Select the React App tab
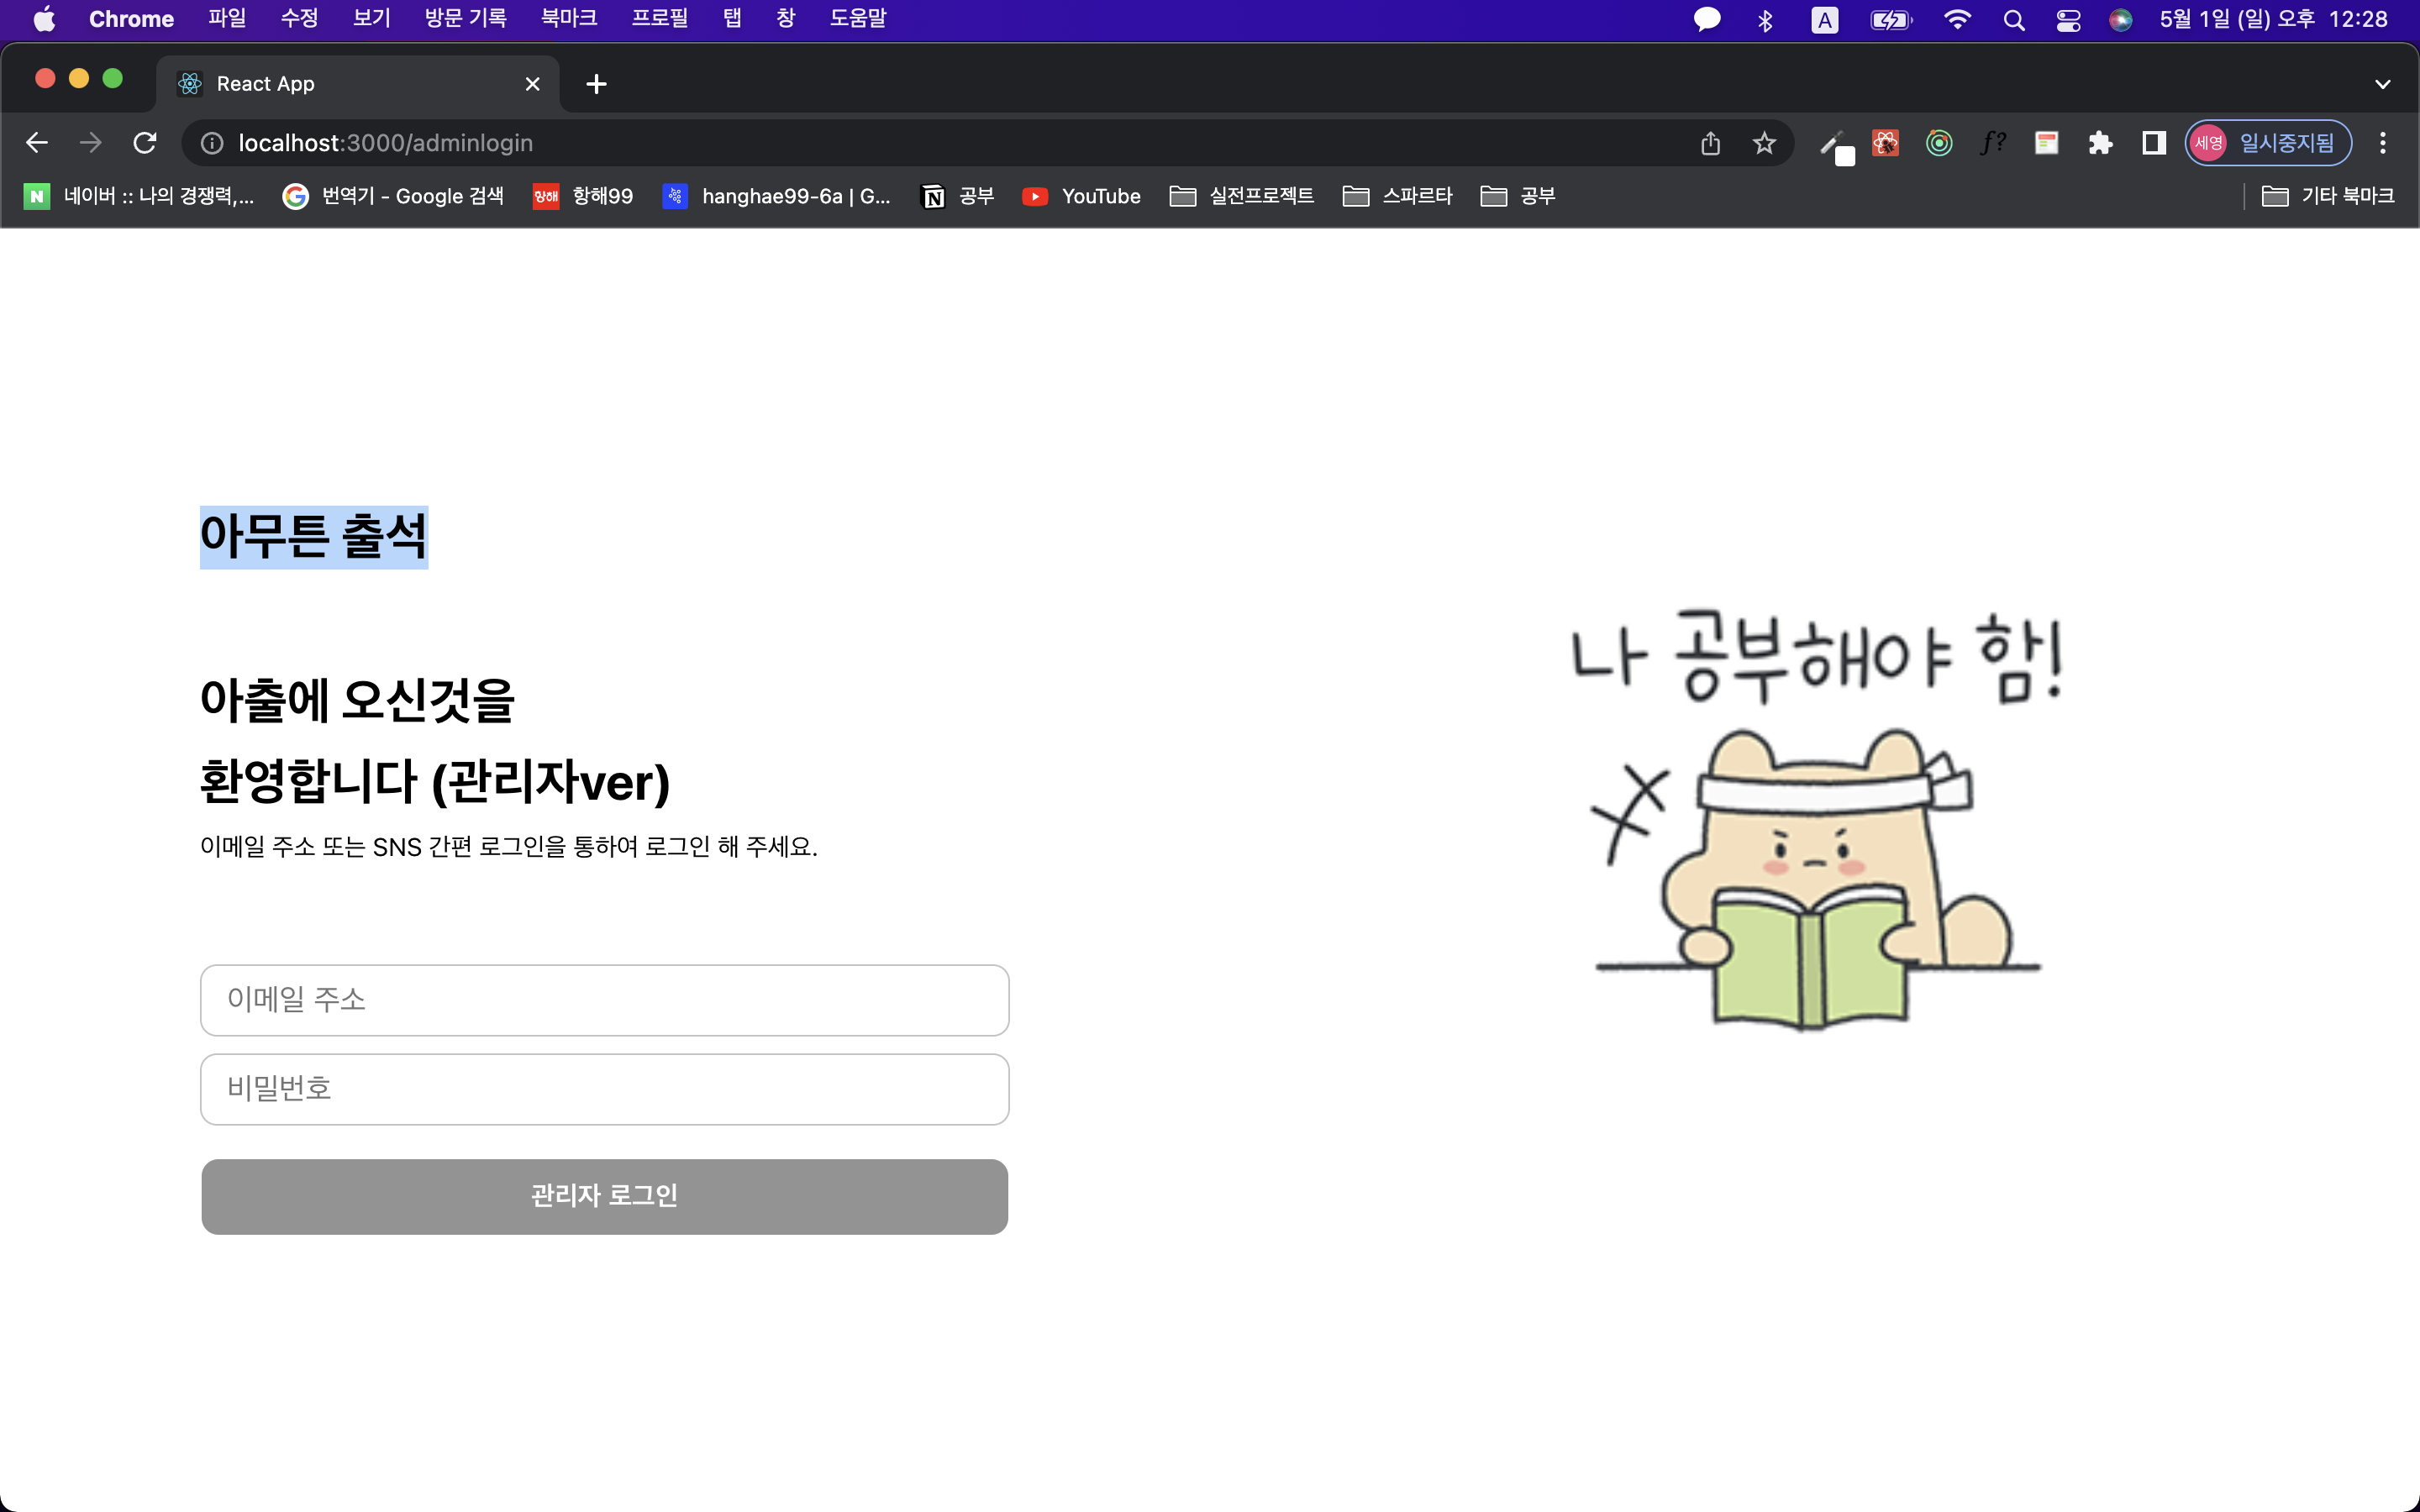The image size is (2420, 1512). pos(340,84)
